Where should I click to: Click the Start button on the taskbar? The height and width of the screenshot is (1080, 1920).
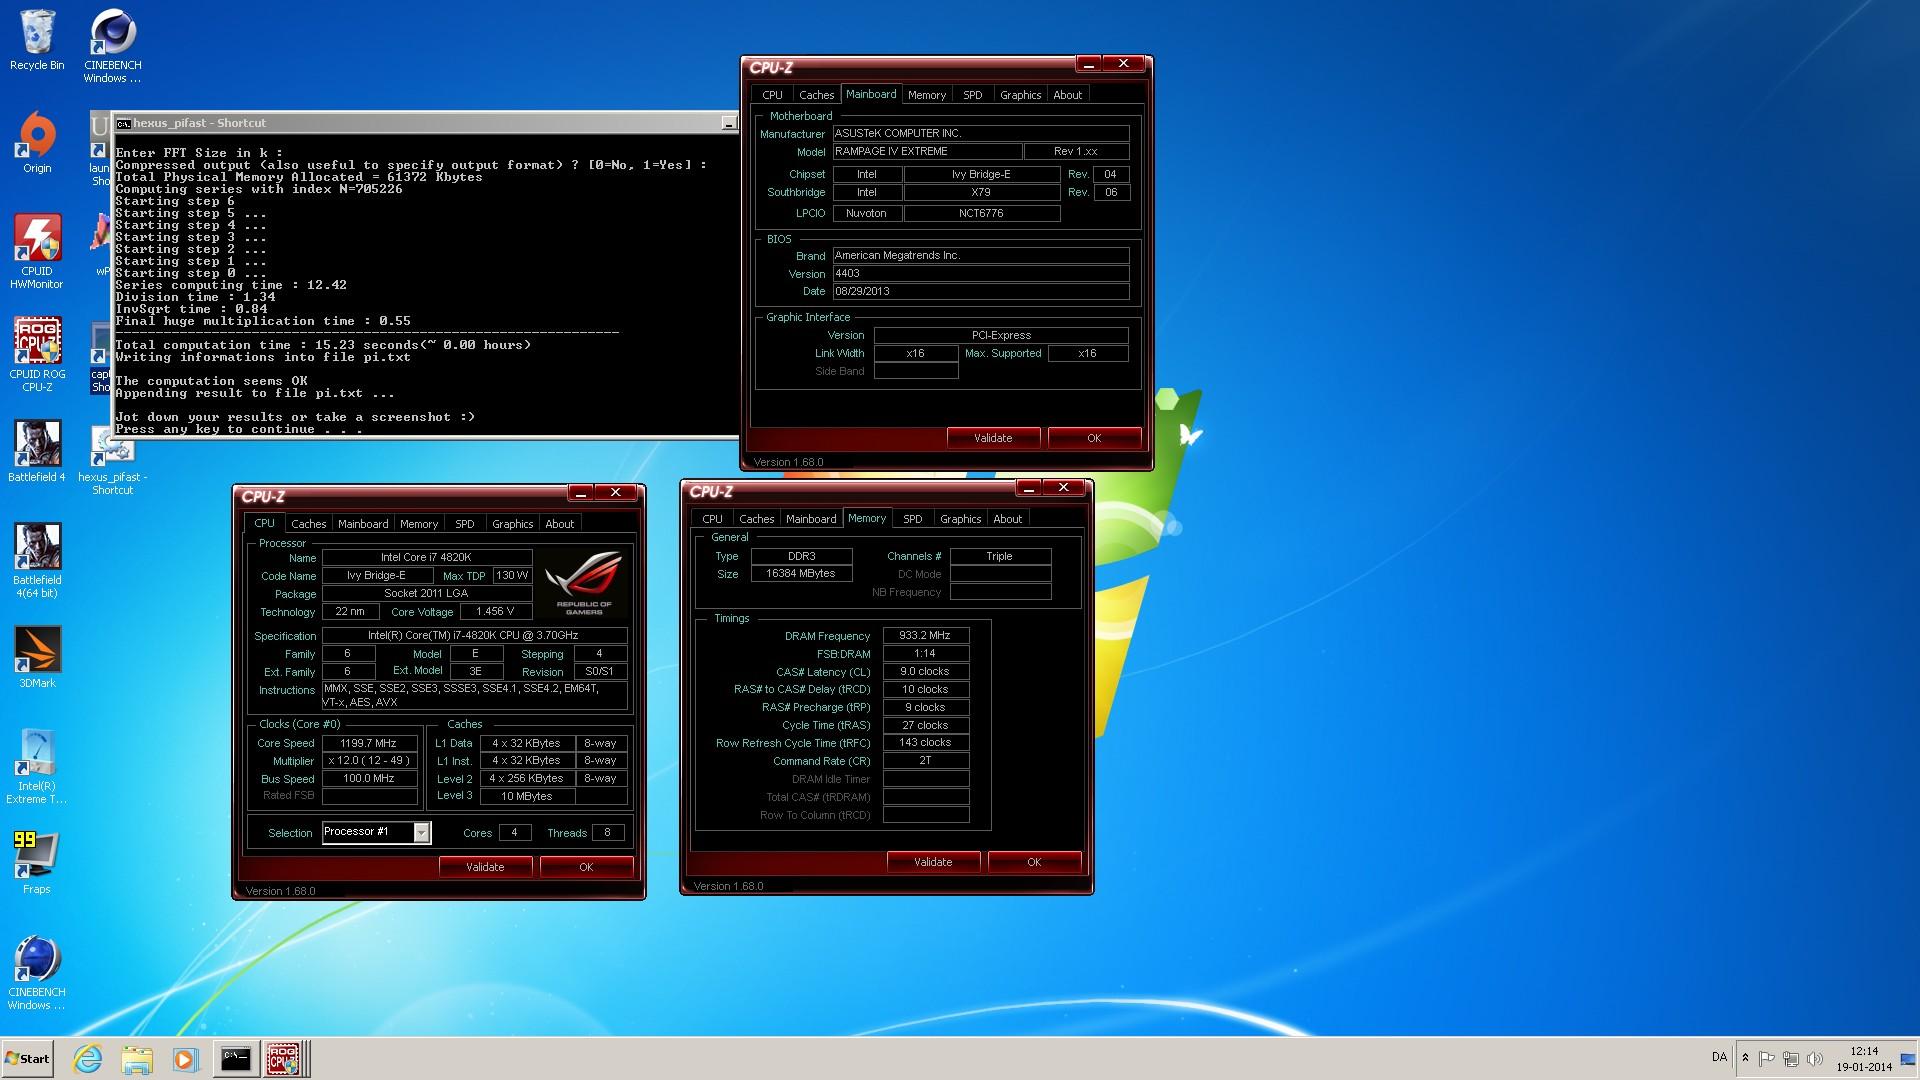27,1059
